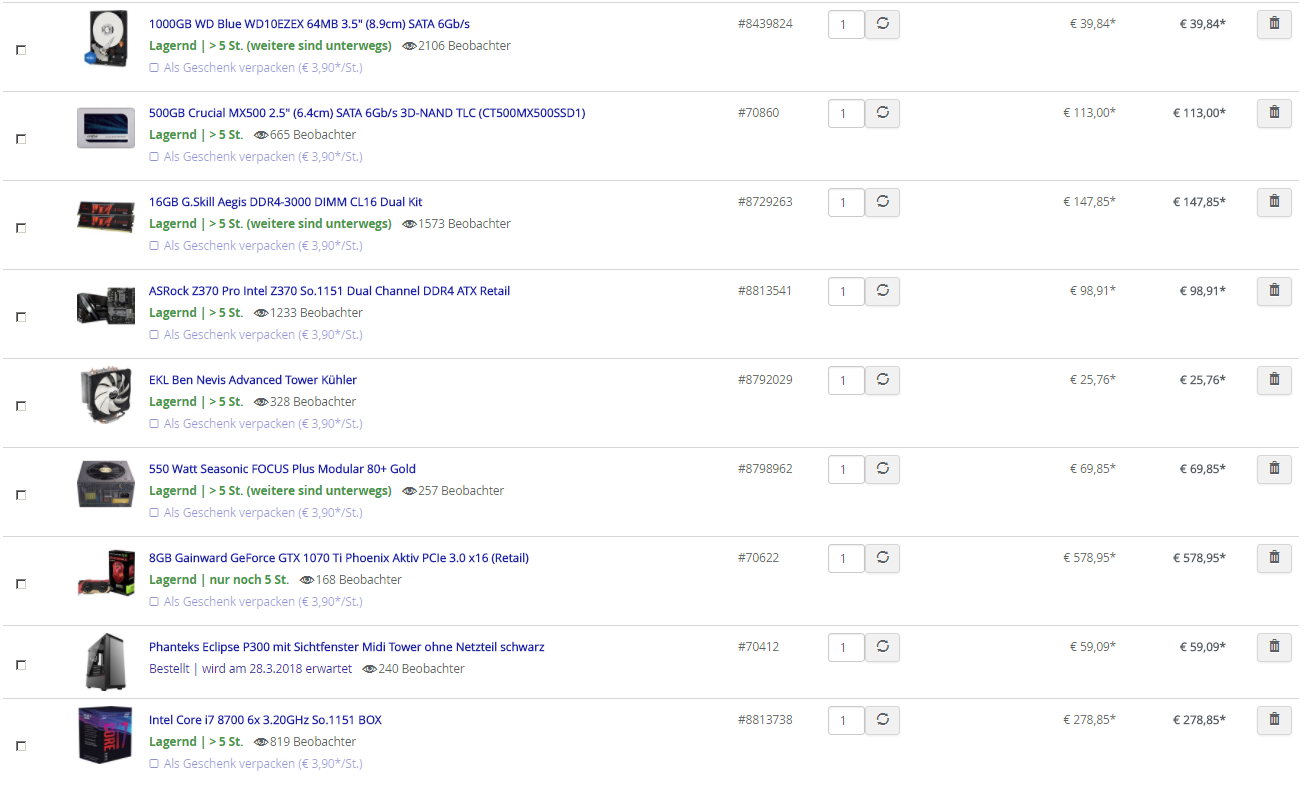The height and width of the screenshot is (785, 1307).
Task: Click the Seasonic power supply thumbnail
Action: click(105, 484)
